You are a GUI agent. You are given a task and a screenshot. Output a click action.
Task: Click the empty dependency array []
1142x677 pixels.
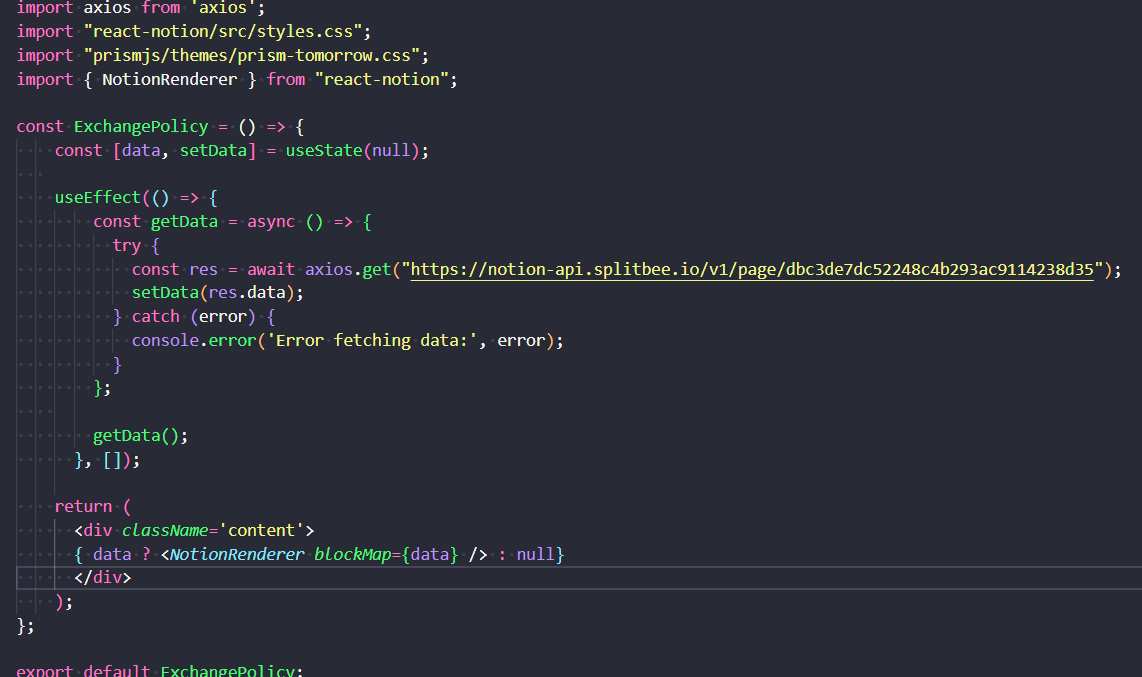(x=112, y=460)
